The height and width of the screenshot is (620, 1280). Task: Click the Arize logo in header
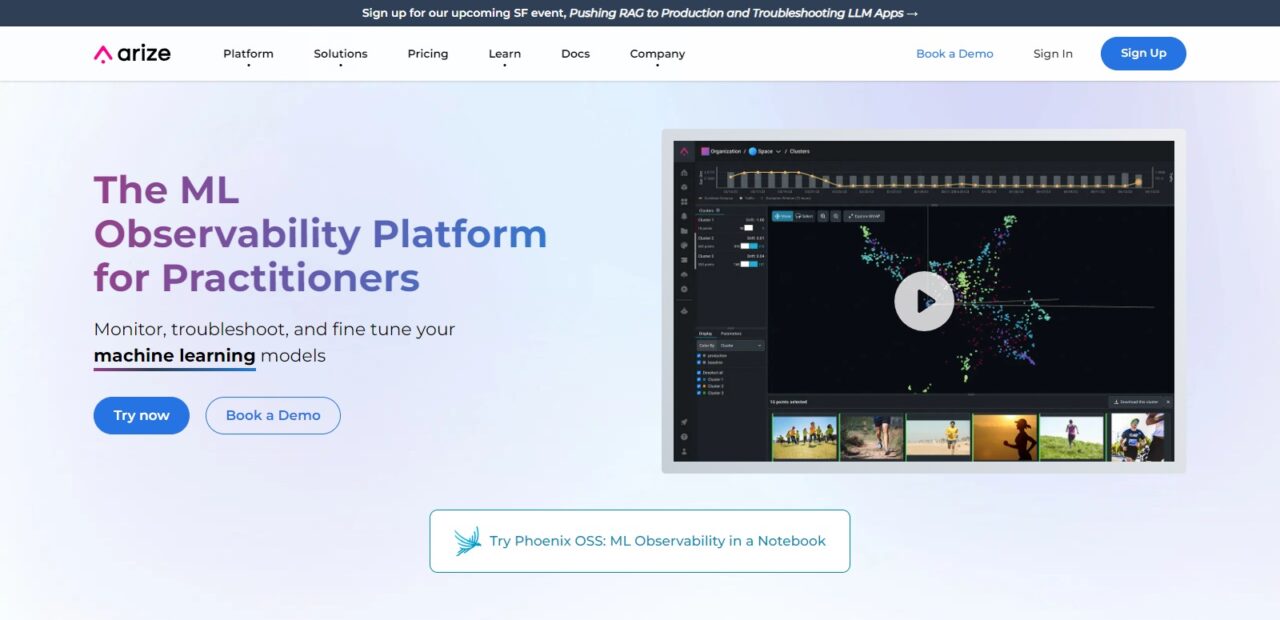pos(132,53)
